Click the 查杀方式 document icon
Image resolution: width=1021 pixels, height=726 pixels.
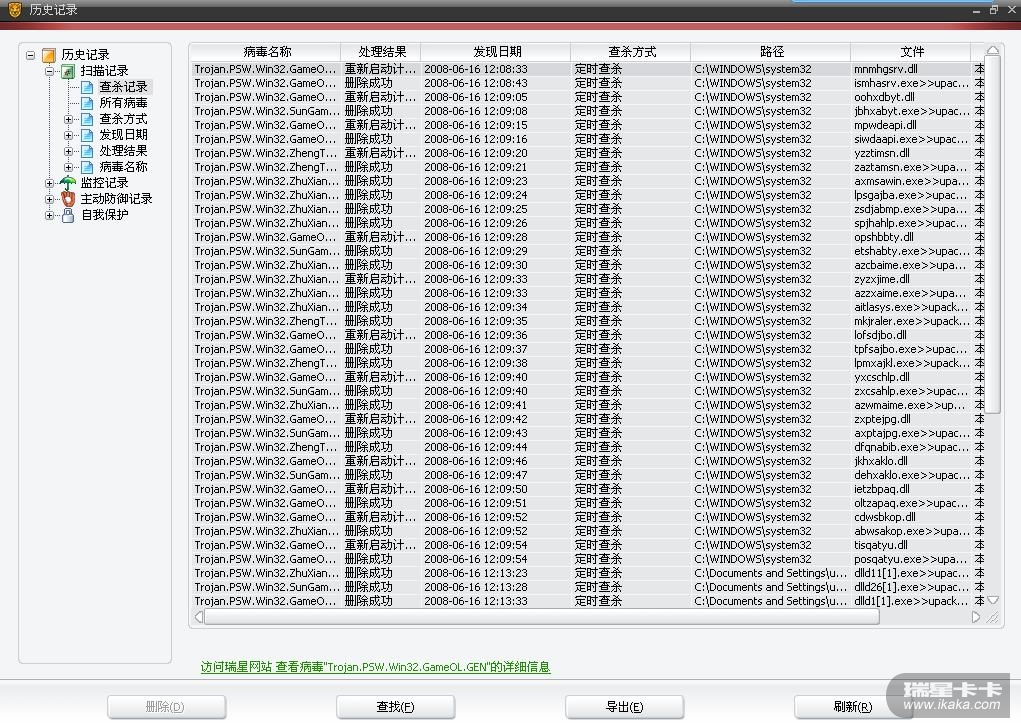tap(87, 119)
